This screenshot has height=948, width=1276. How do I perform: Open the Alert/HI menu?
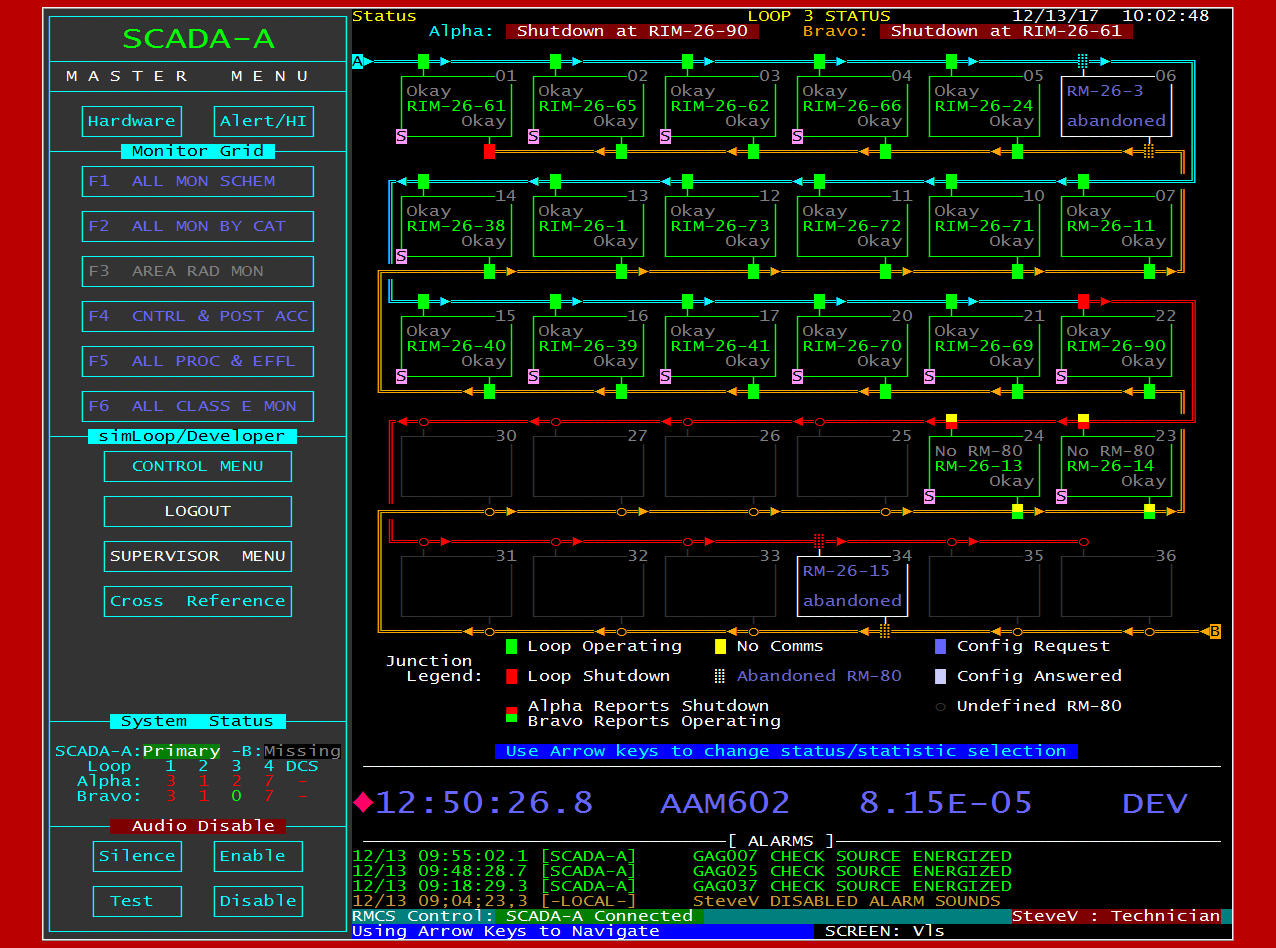(264, 121)
